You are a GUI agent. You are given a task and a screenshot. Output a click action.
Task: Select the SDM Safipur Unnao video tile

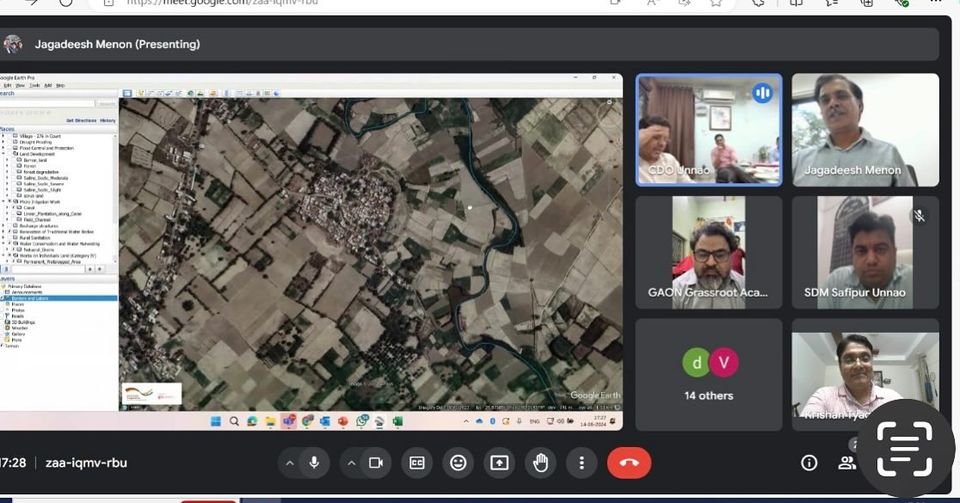pyautogui.click(x=865, y=252)
